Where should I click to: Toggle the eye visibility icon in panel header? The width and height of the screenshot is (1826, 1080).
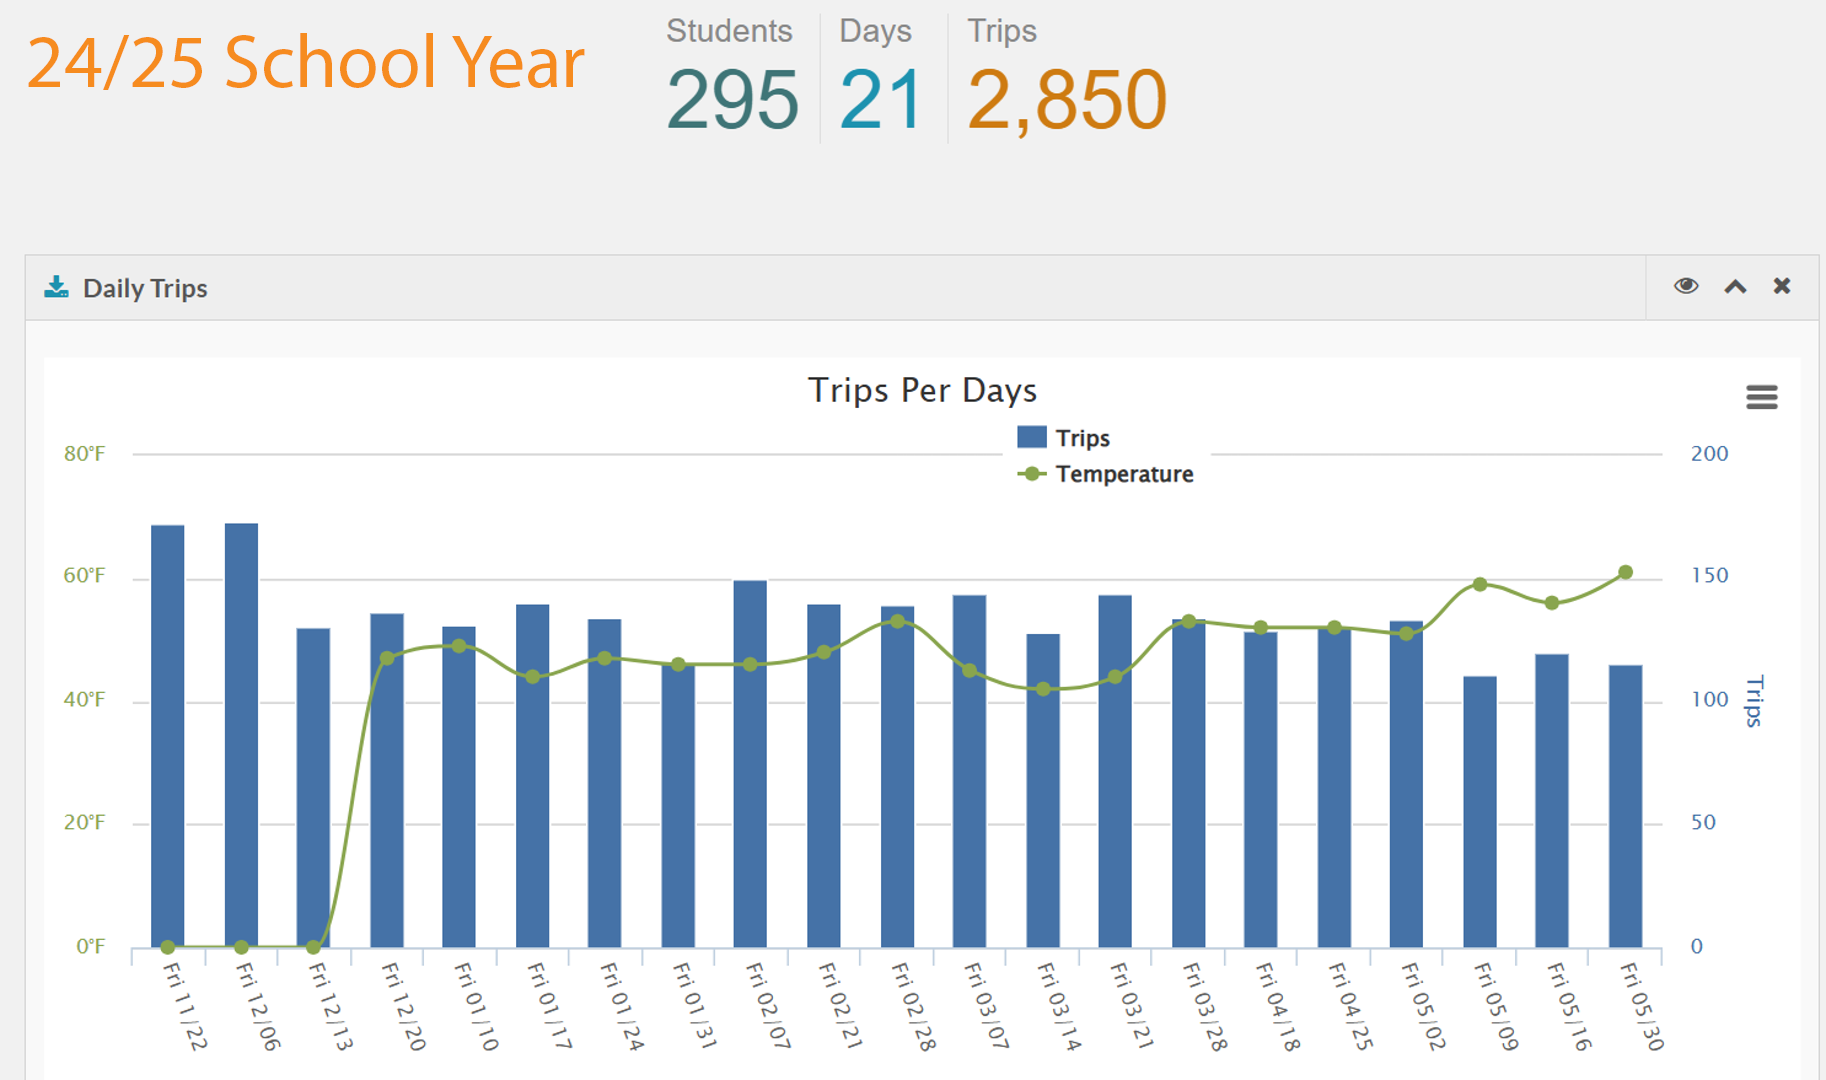pyautogui.click(x=1686, y=287)
